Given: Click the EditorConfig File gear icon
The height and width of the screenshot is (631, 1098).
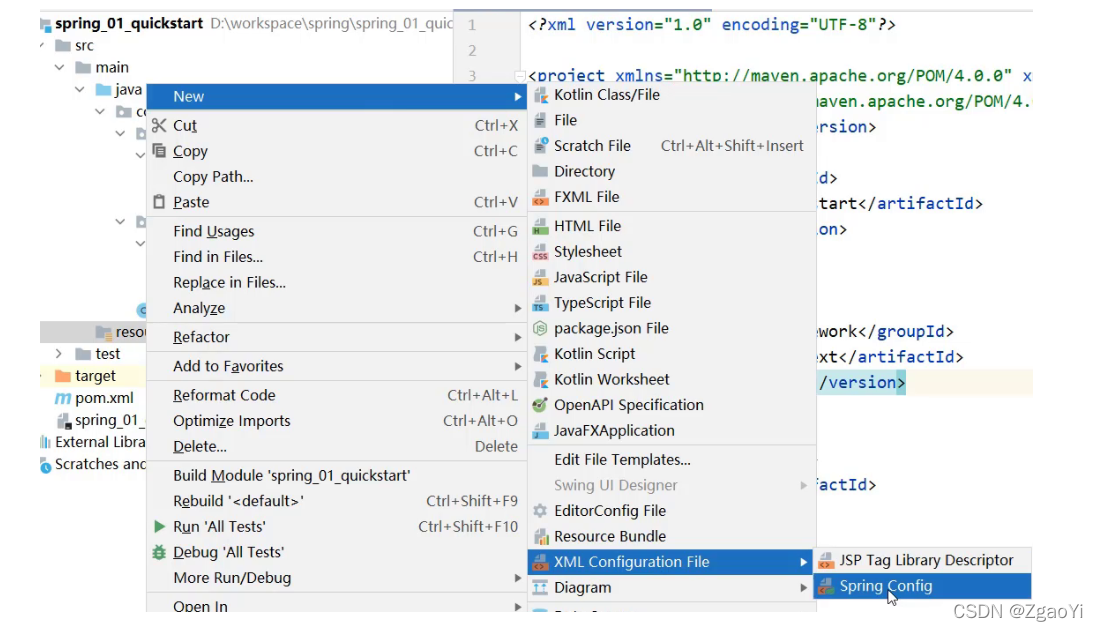Looking at the screenshot, I should click(540, 511).
